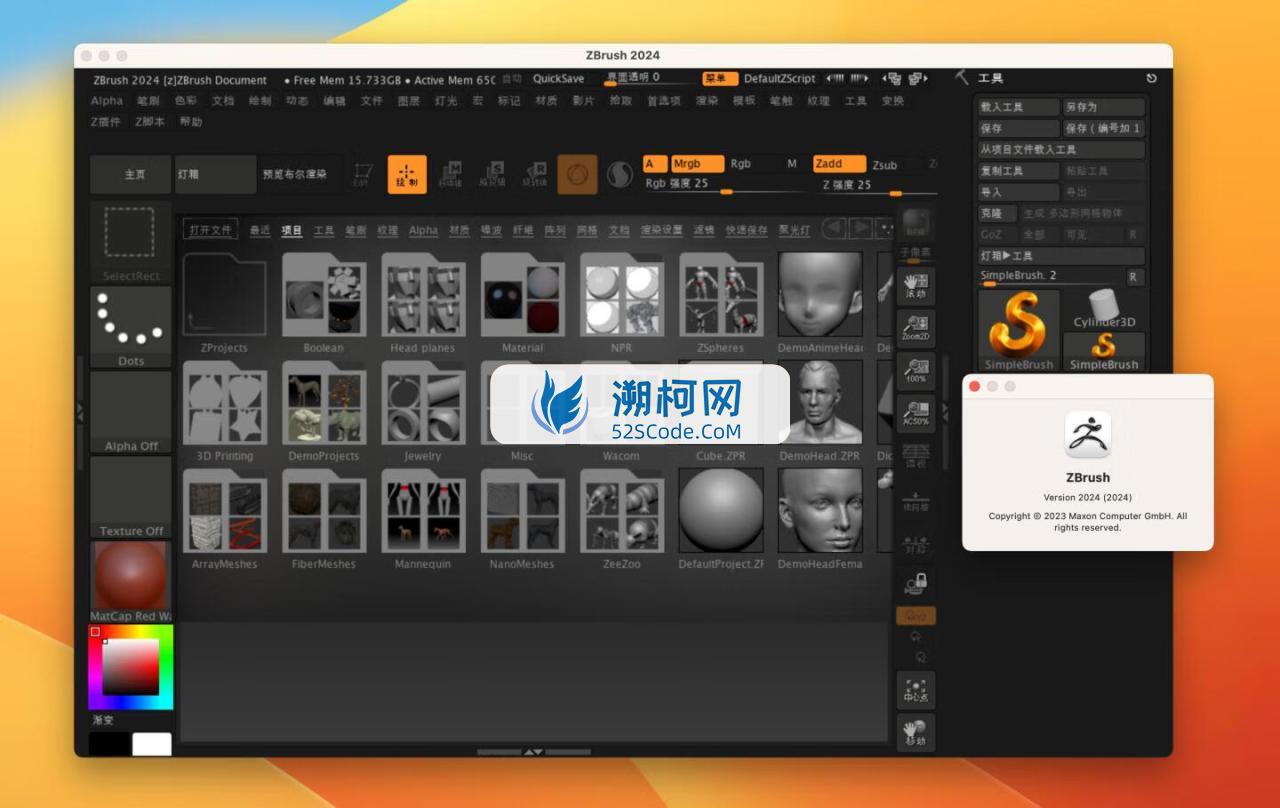This screenshot has height=808, width=1280.
Task: Click the BPR render sphere icon
Action: pos(916,224)
